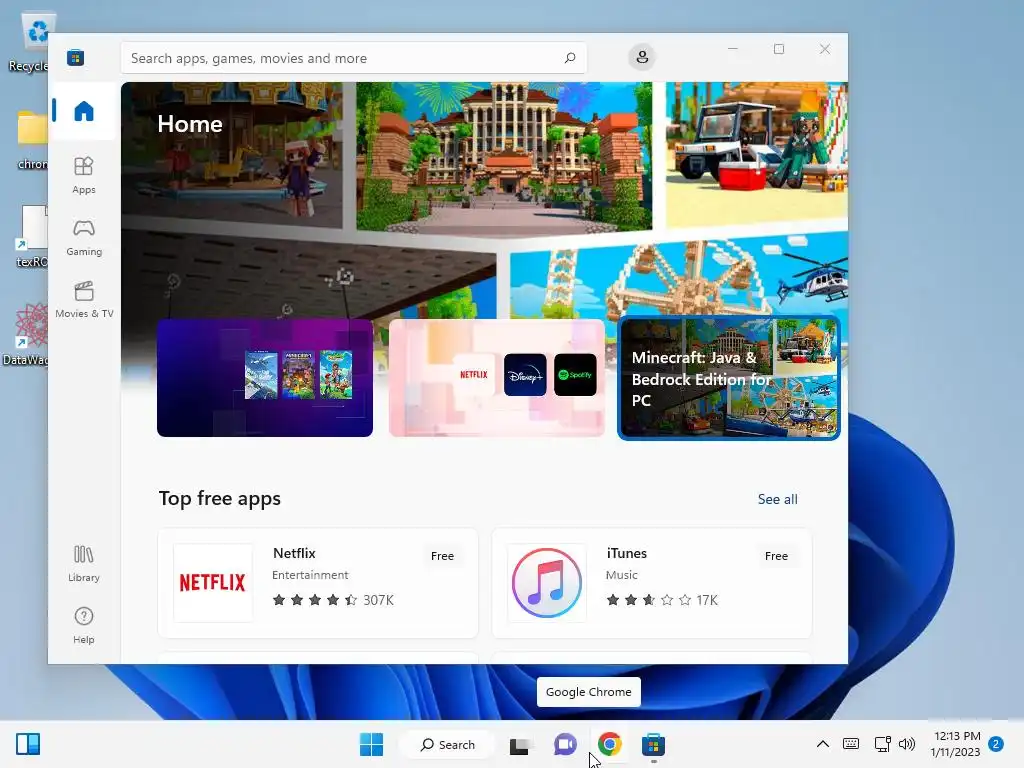Viewport: 1024px width, 768px height.
Task: Open Help in Store sidebar
Action: click(x=84, y=626)
